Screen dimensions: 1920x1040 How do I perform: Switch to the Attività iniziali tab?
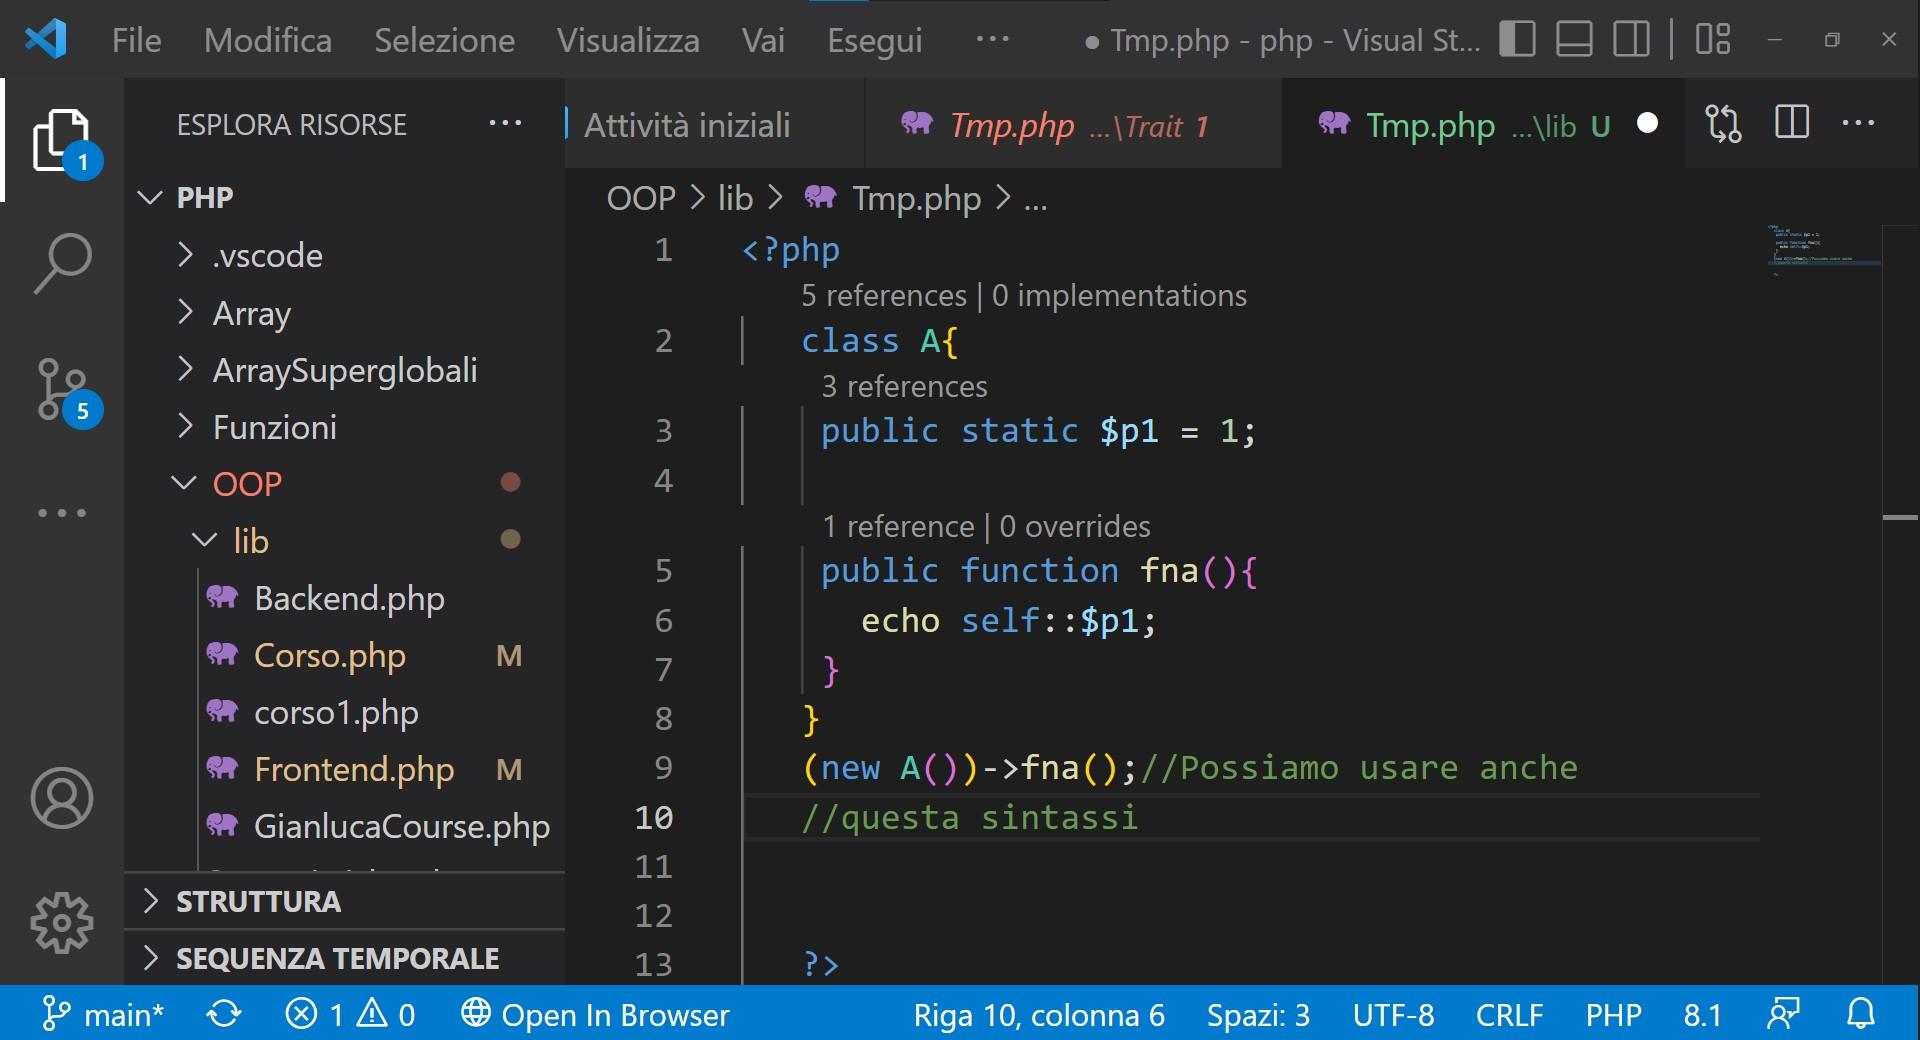[x=714, y=125]
